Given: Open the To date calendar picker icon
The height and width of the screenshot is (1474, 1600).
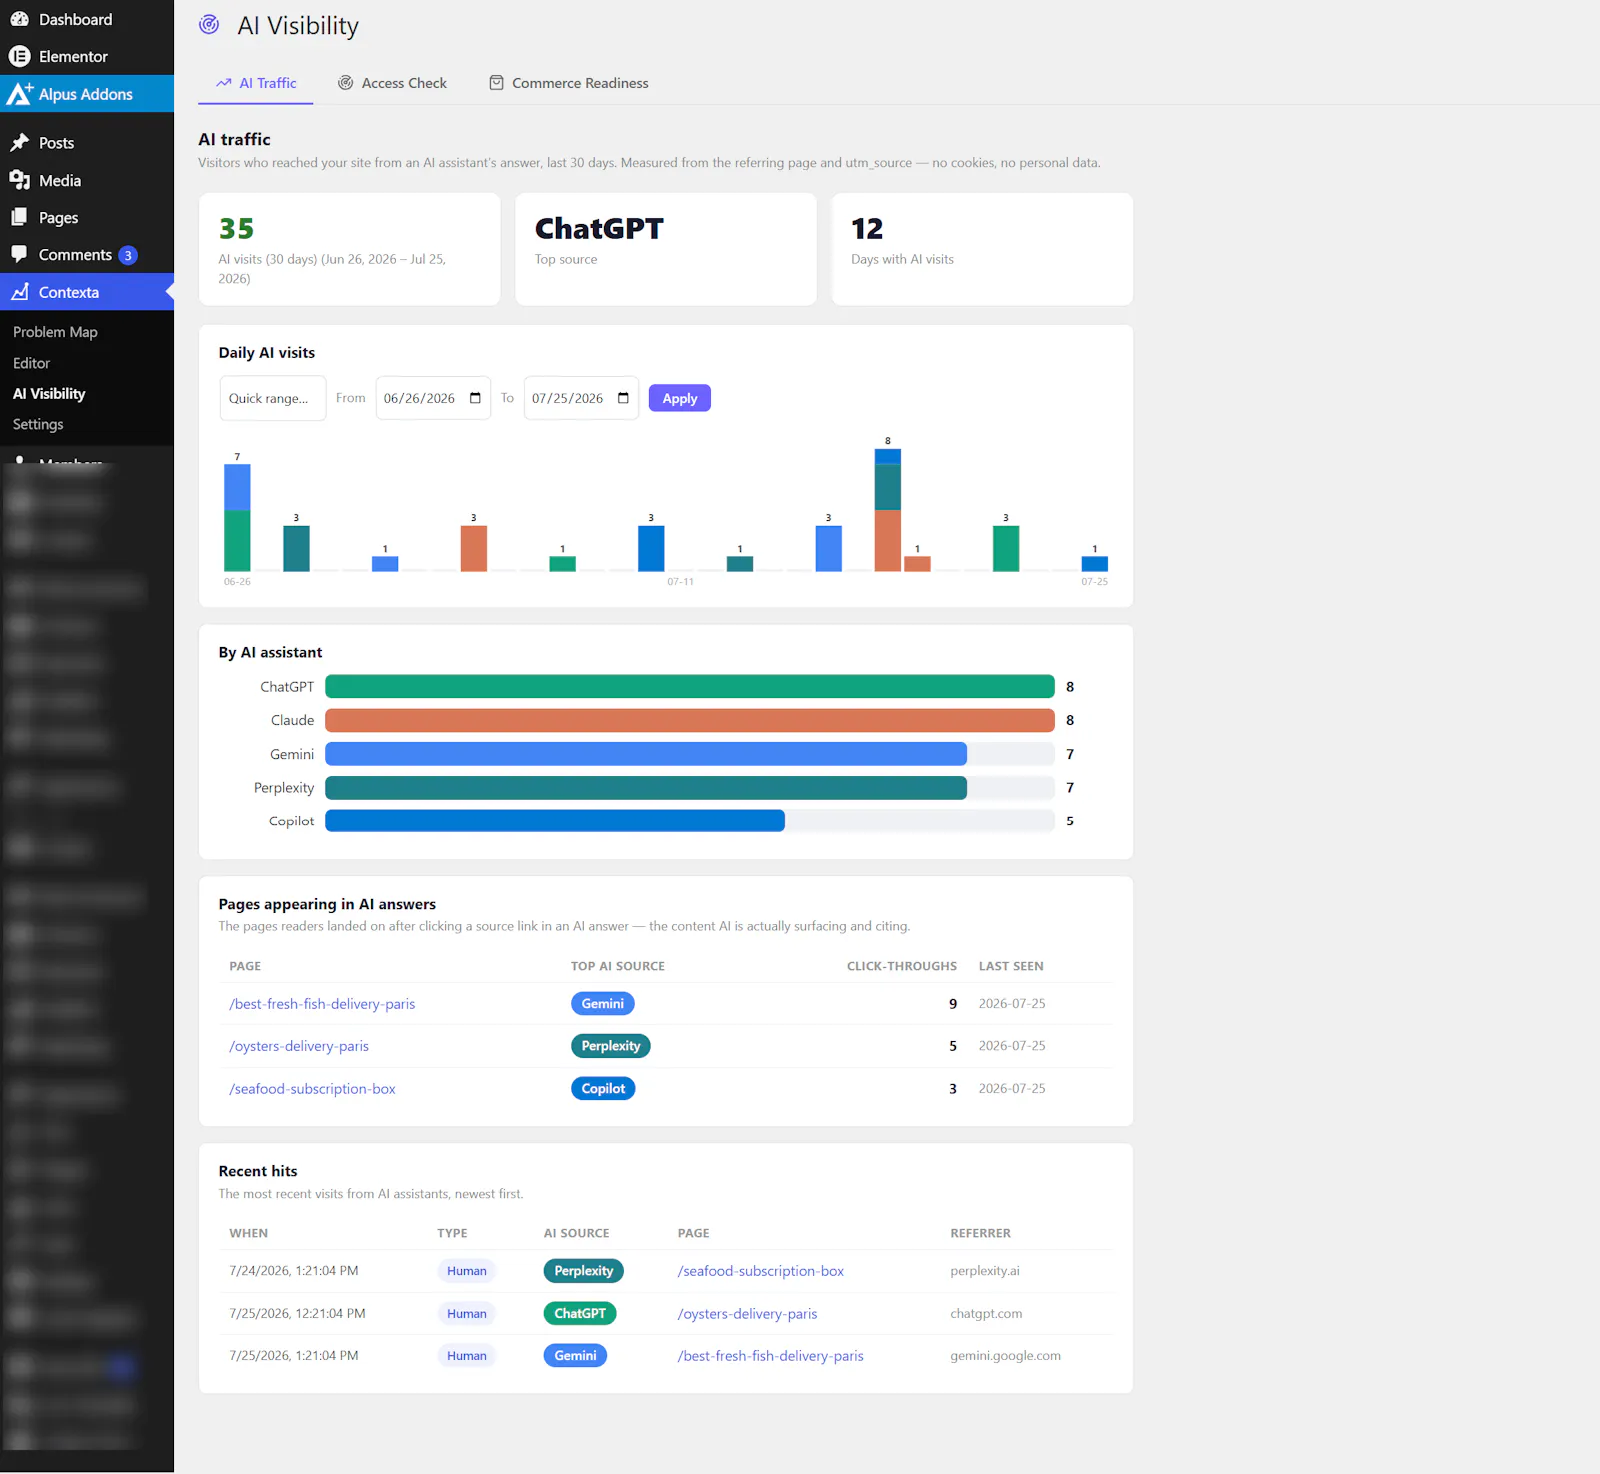Looking at the screenshot, I should [x=623, y=398].
